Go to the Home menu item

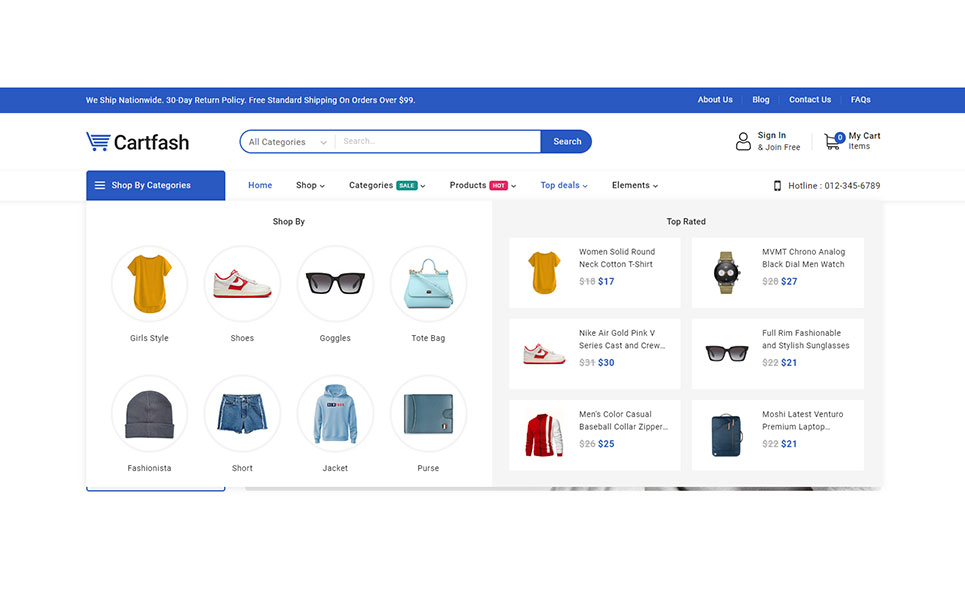260,185
